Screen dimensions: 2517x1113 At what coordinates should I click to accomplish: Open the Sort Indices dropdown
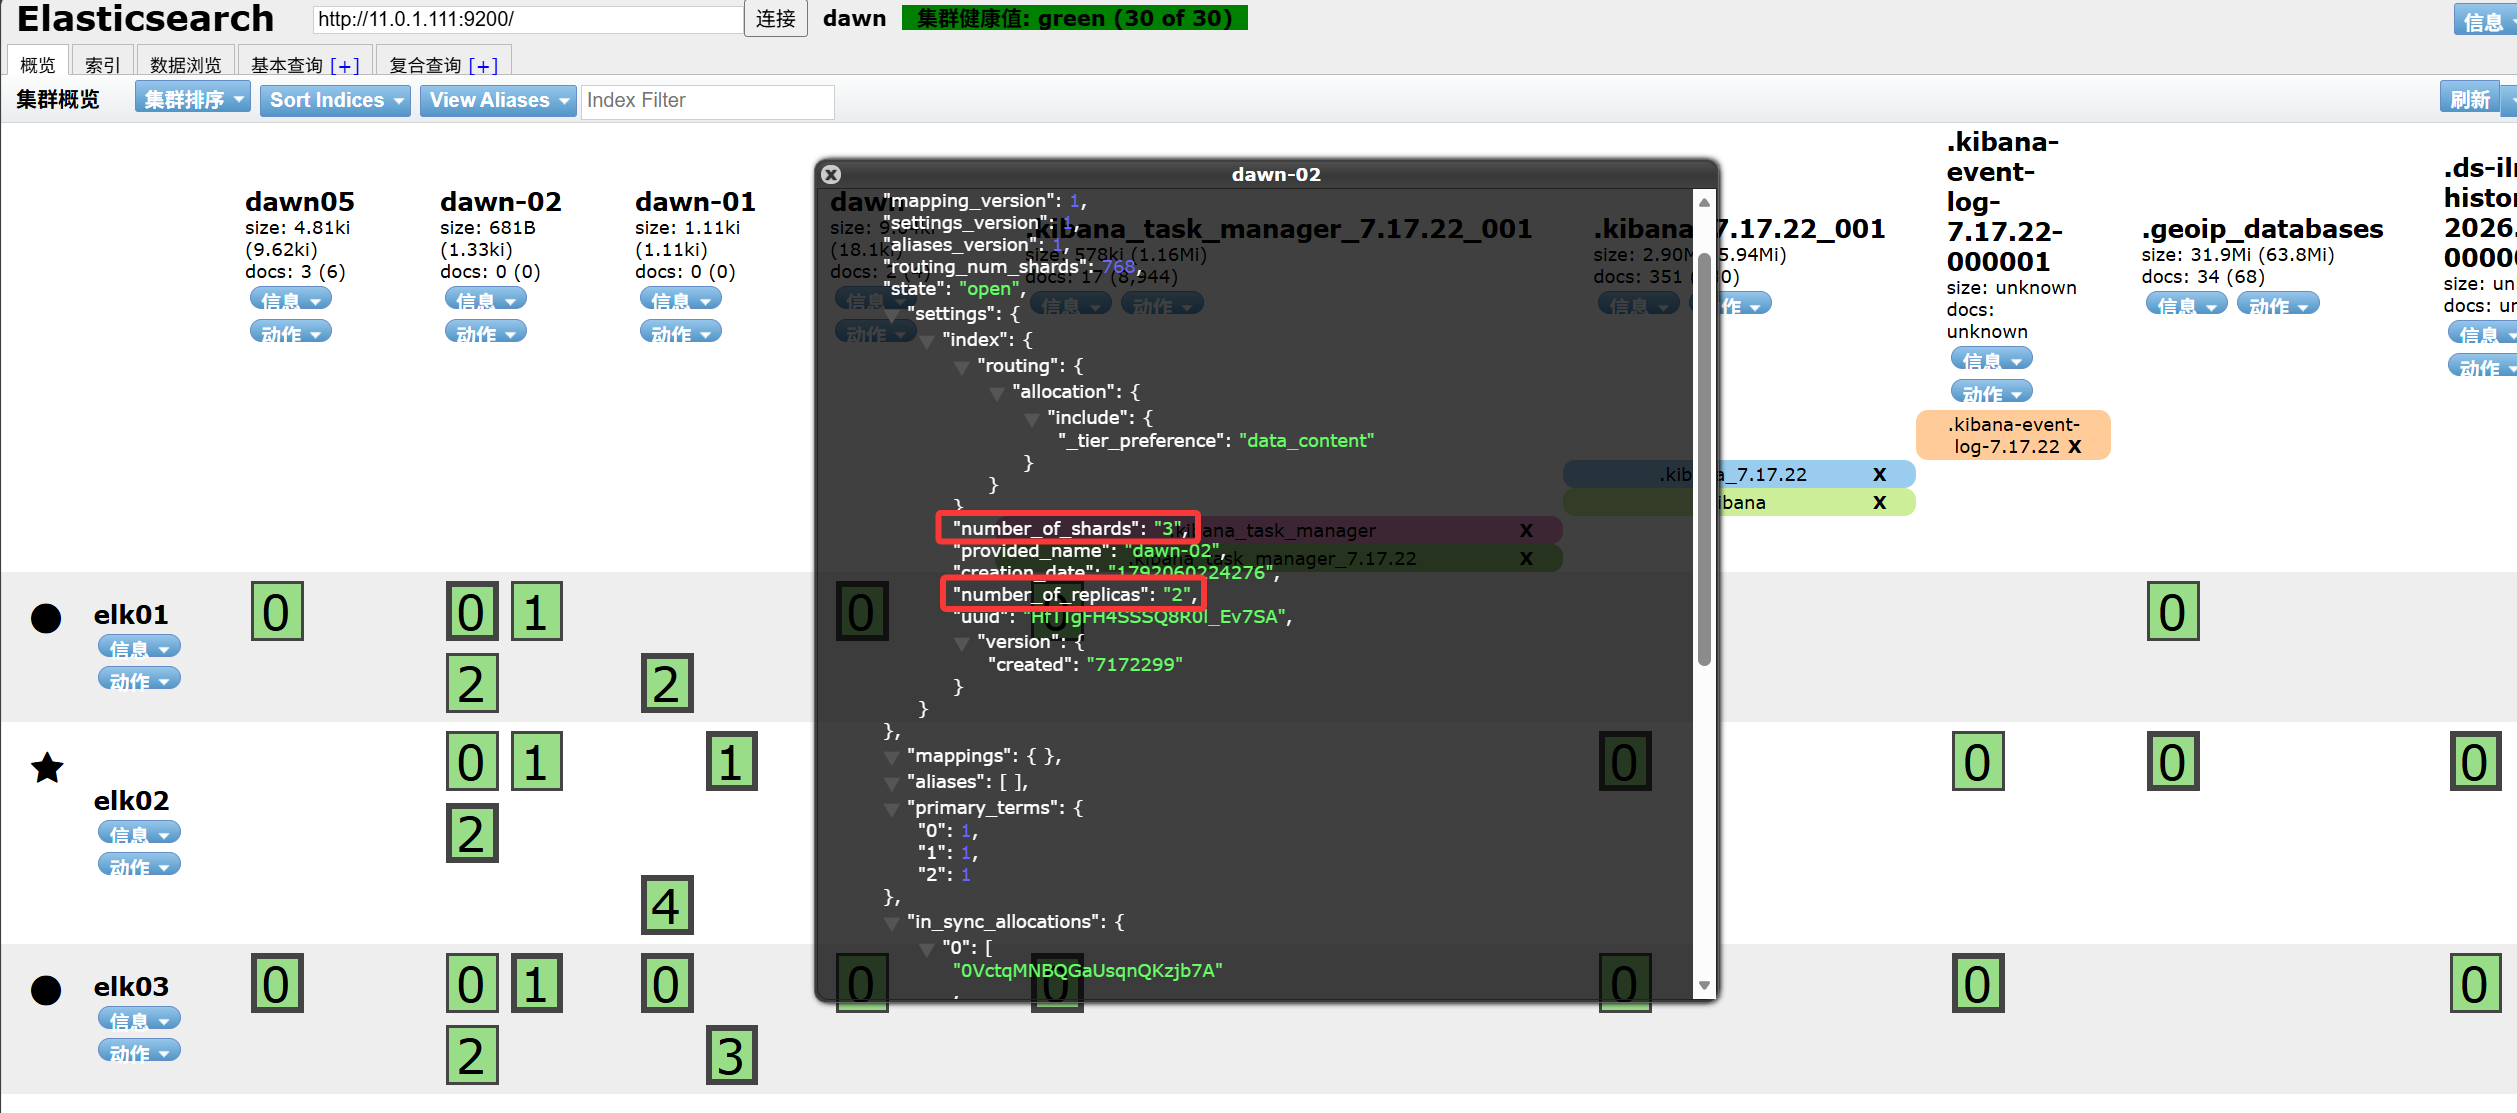(335, 99)
